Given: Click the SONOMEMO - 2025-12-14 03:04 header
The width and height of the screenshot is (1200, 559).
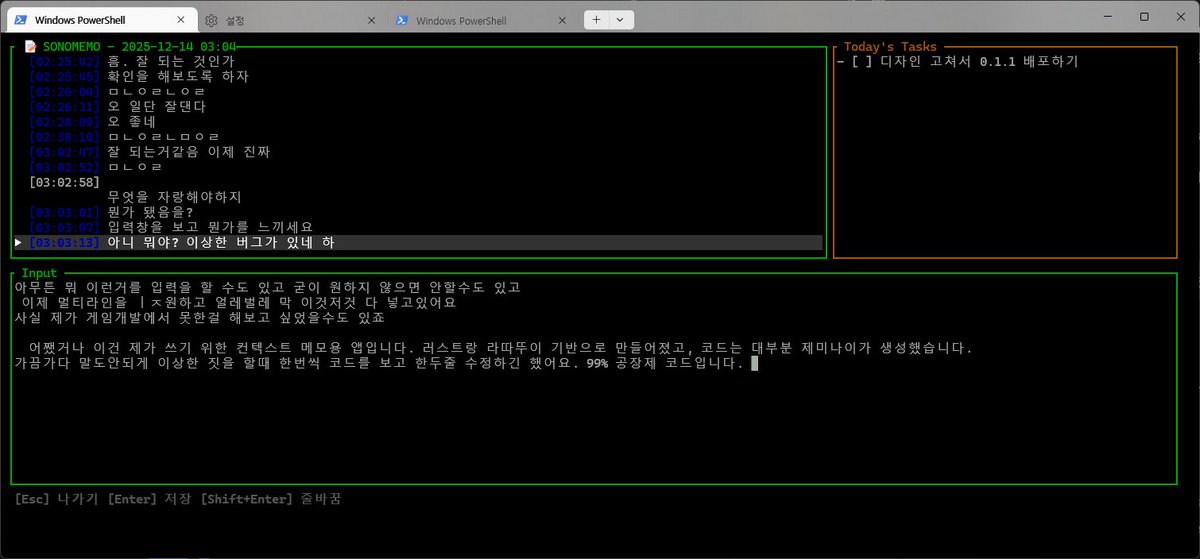Looking at the screenshot, I should point(139,46).
